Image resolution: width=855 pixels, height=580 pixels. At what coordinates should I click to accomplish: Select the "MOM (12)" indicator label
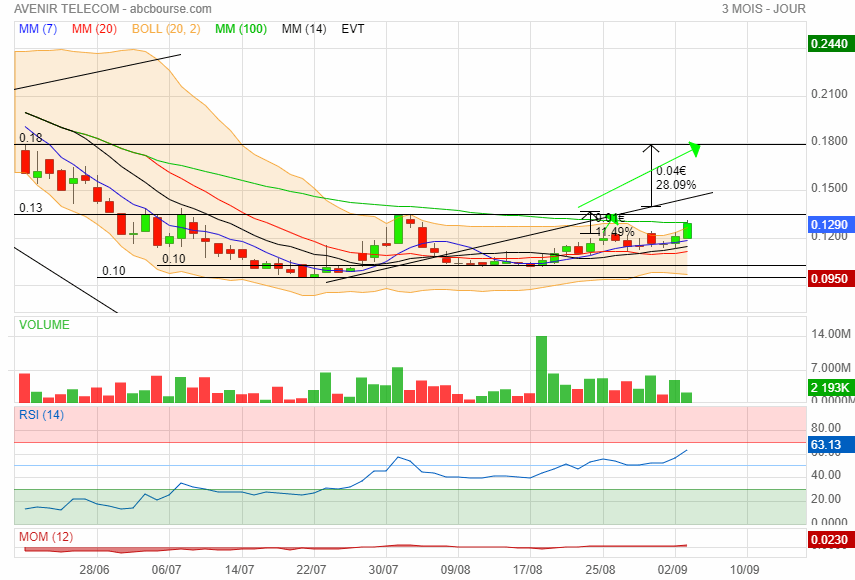click(46, 537)
